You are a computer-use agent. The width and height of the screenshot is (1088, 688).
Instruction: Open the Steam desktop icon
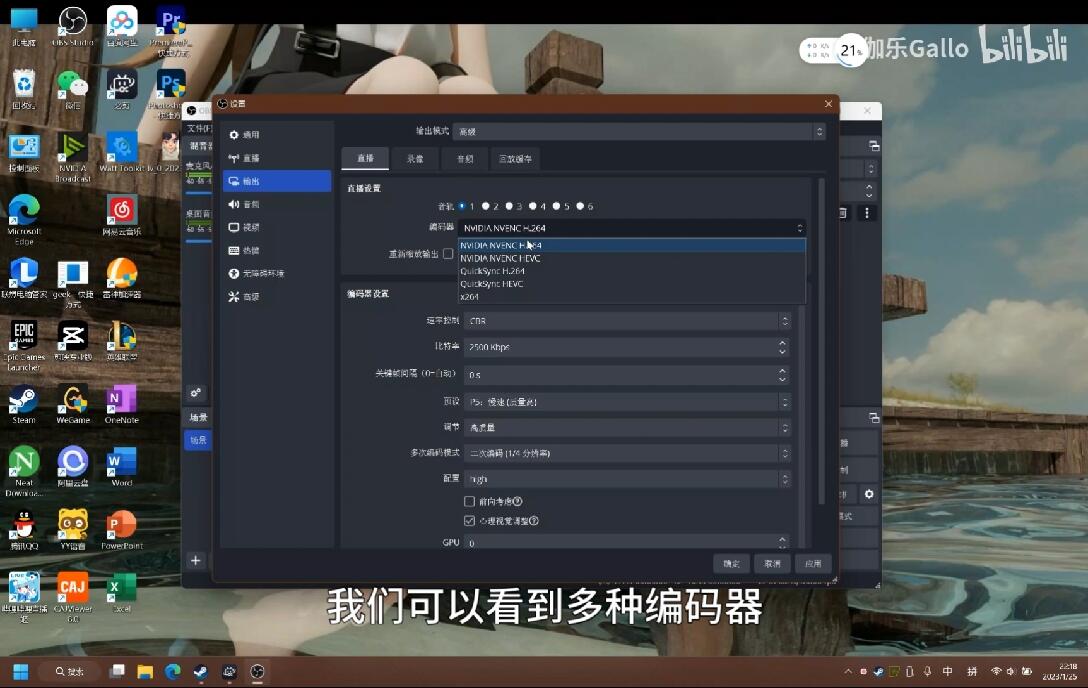[24, 404]
